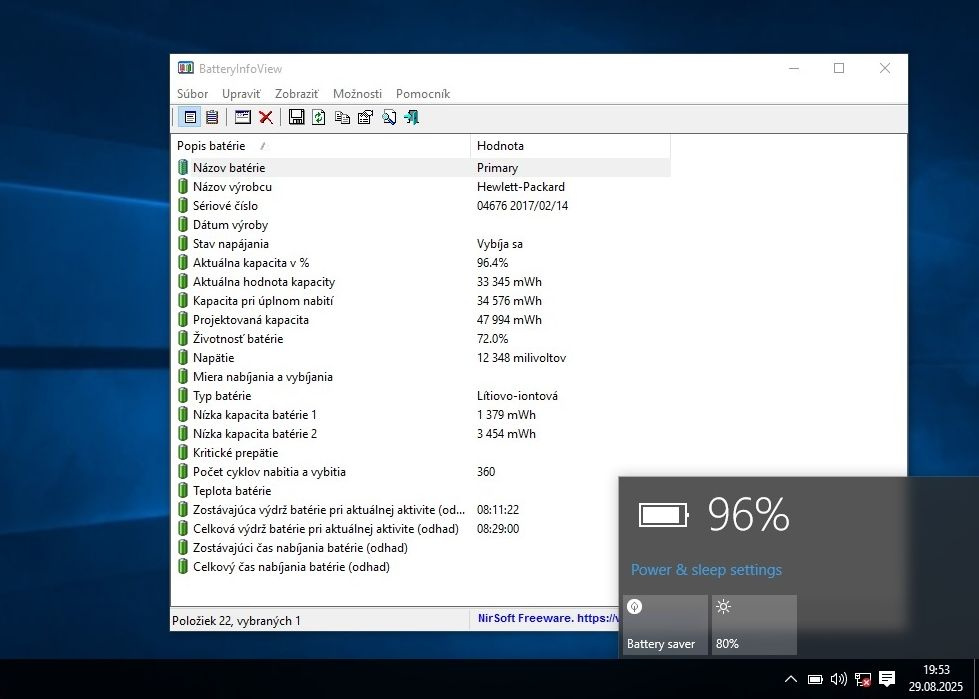The height and width of the screenshot is (699, 979).
Task: Open the Zobraziť menu
Action: pos(296,94)
